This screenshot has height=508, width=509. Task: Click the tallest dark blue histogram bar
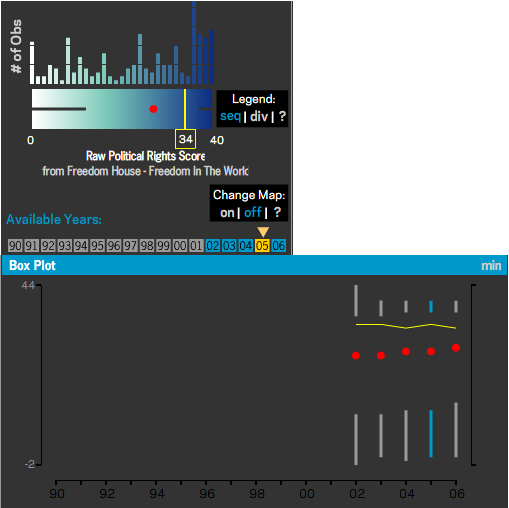[x=194, y=42]
